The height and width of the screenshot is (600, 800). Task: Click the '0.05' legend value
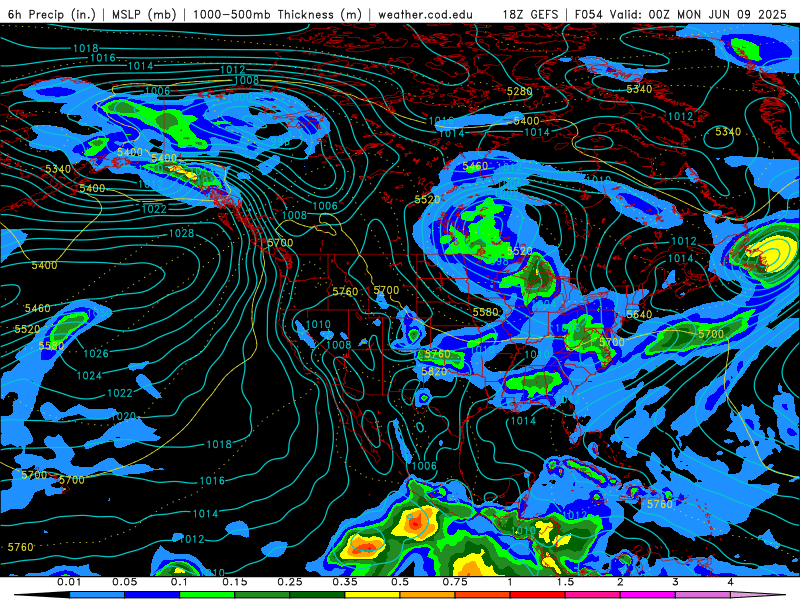(x=124, y=582)
